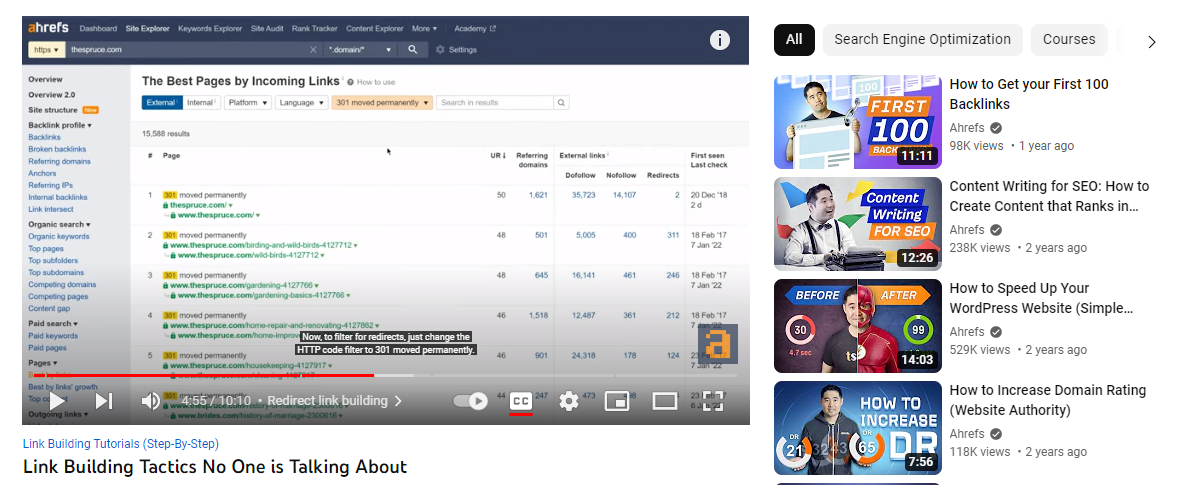Open Dashboard in the Ahrefs navigation
This screenshot has height=485, width=1178.
click(x=98, y=29)
